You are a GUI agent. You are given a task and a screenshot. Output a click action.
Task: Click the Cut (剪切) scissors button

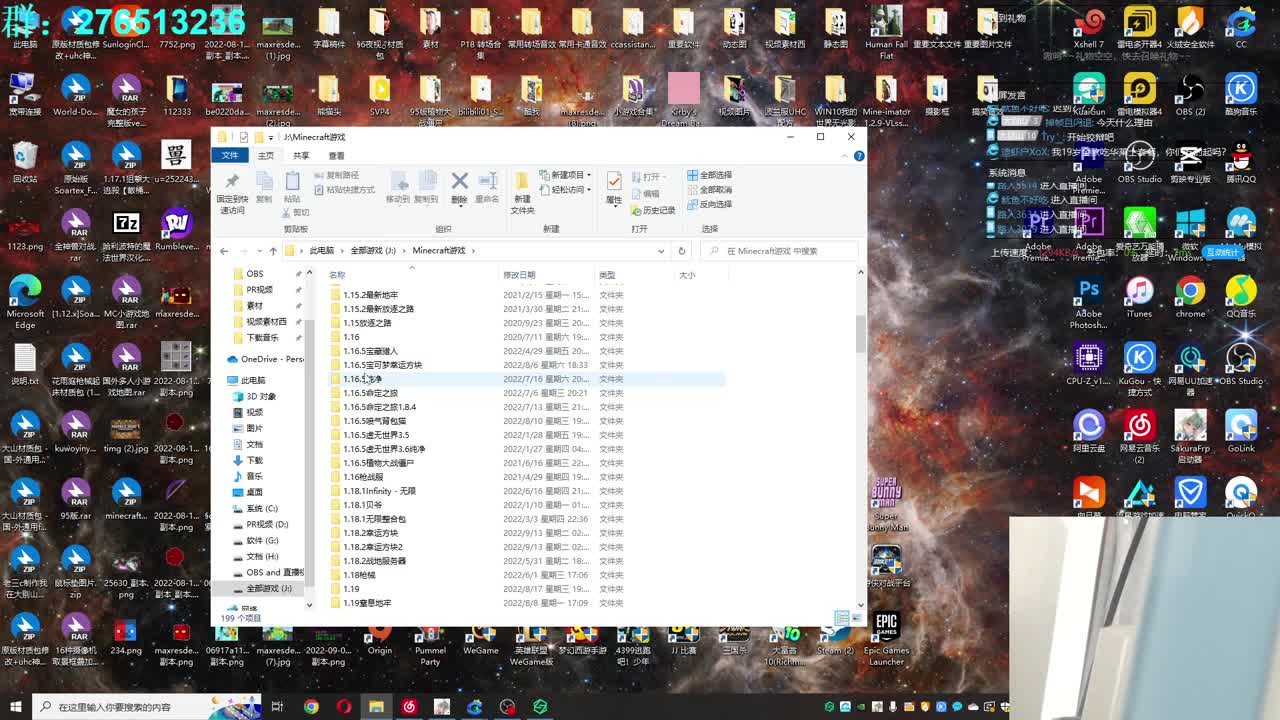(297, 212)
